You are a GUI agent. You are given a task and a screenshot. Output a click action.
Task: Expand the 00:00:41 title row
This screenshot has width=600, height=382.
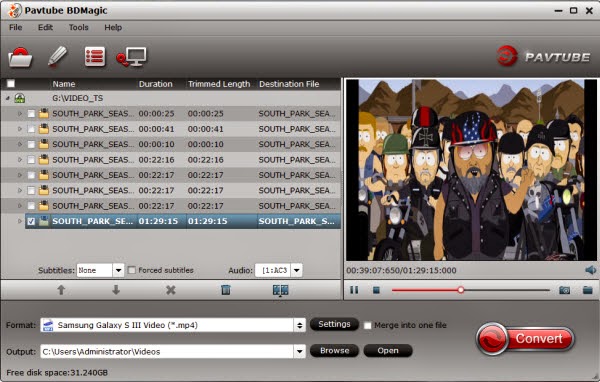pyautogui.click(x=20, y=129)
